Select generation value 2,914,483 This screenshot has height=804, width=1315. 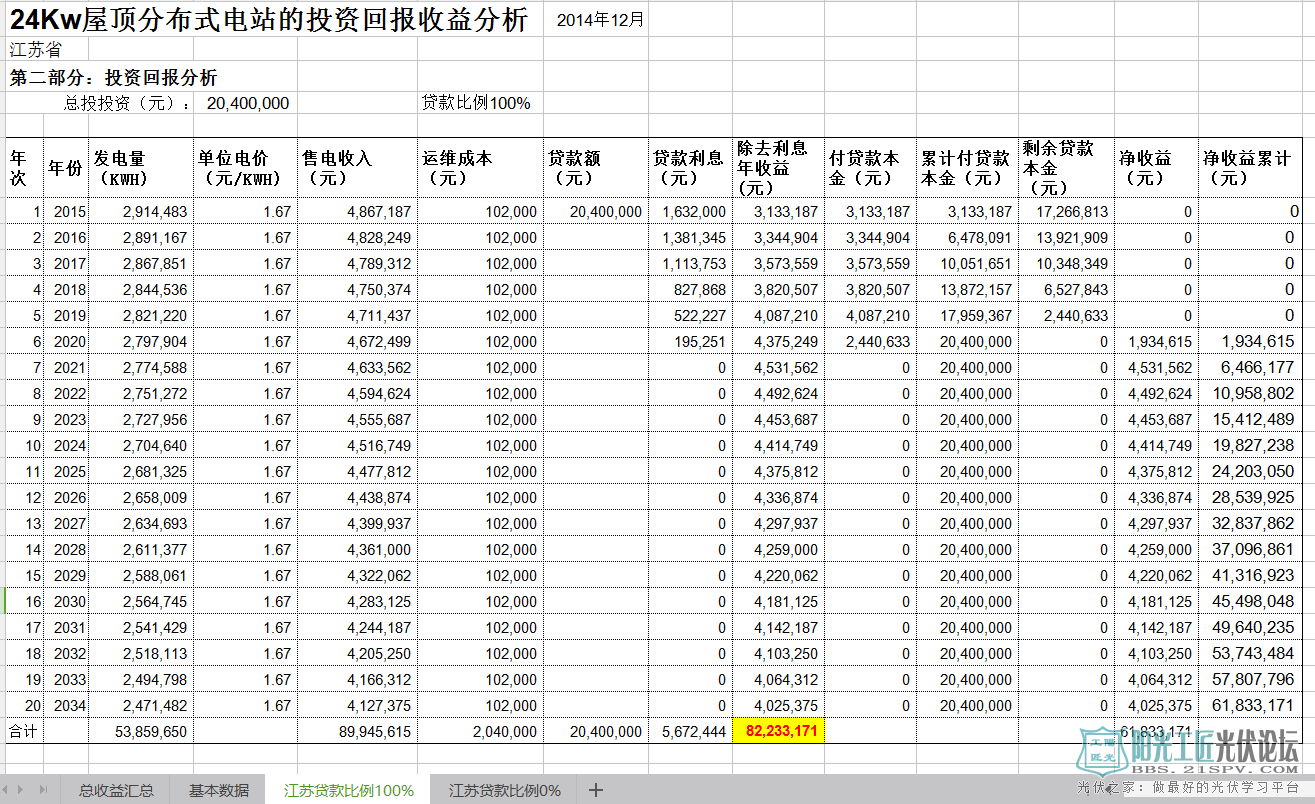point(141,212)
